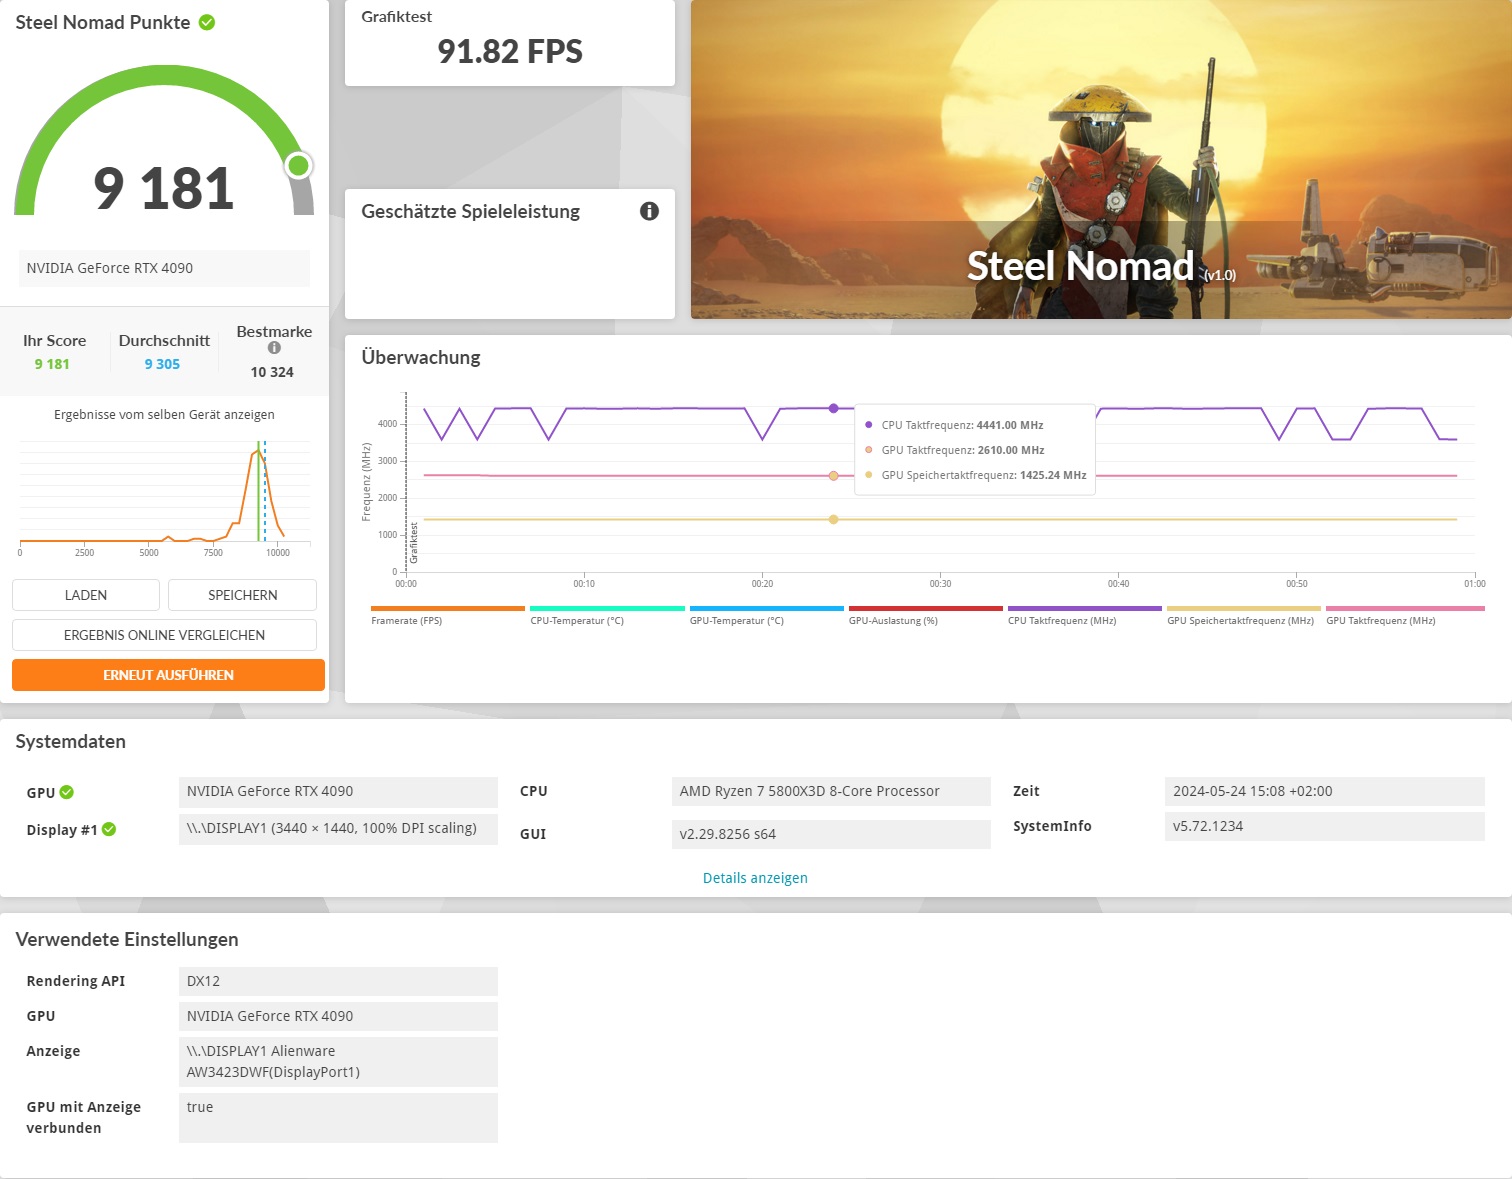
Task: Click the orange Framerate legend color bar
Action: pos(448,608)
